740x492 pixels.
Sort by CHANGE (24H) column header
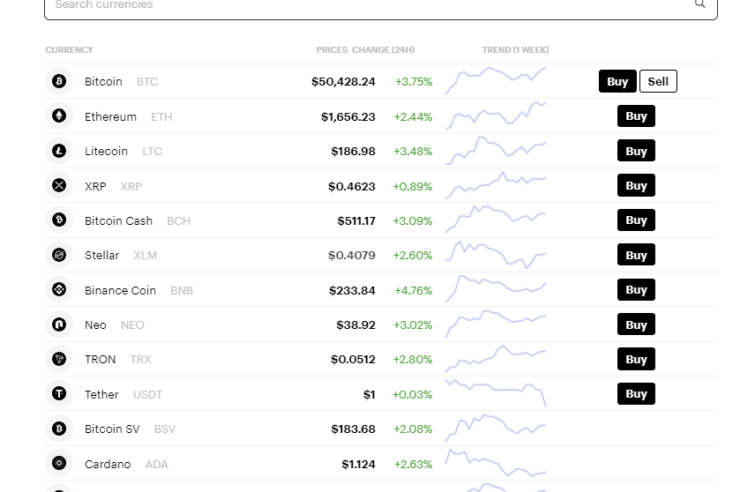pyautogui.click(x=383, y=50)
